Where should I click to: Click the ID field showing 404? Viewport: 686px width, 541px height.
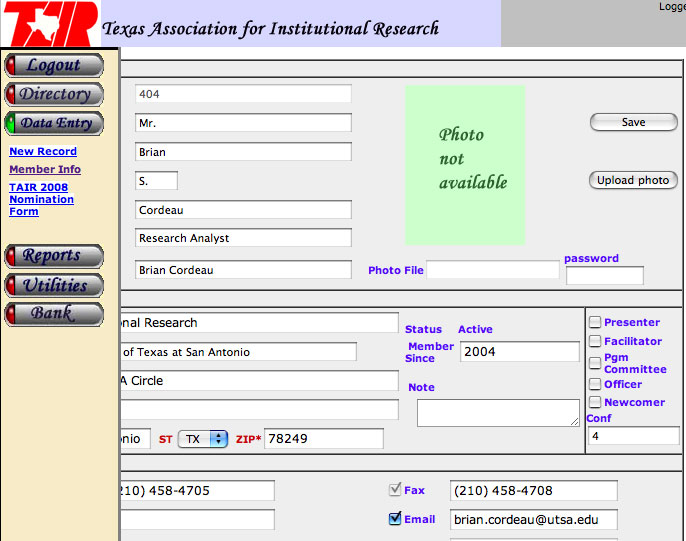pyautogui.click(x=243, y=94)
